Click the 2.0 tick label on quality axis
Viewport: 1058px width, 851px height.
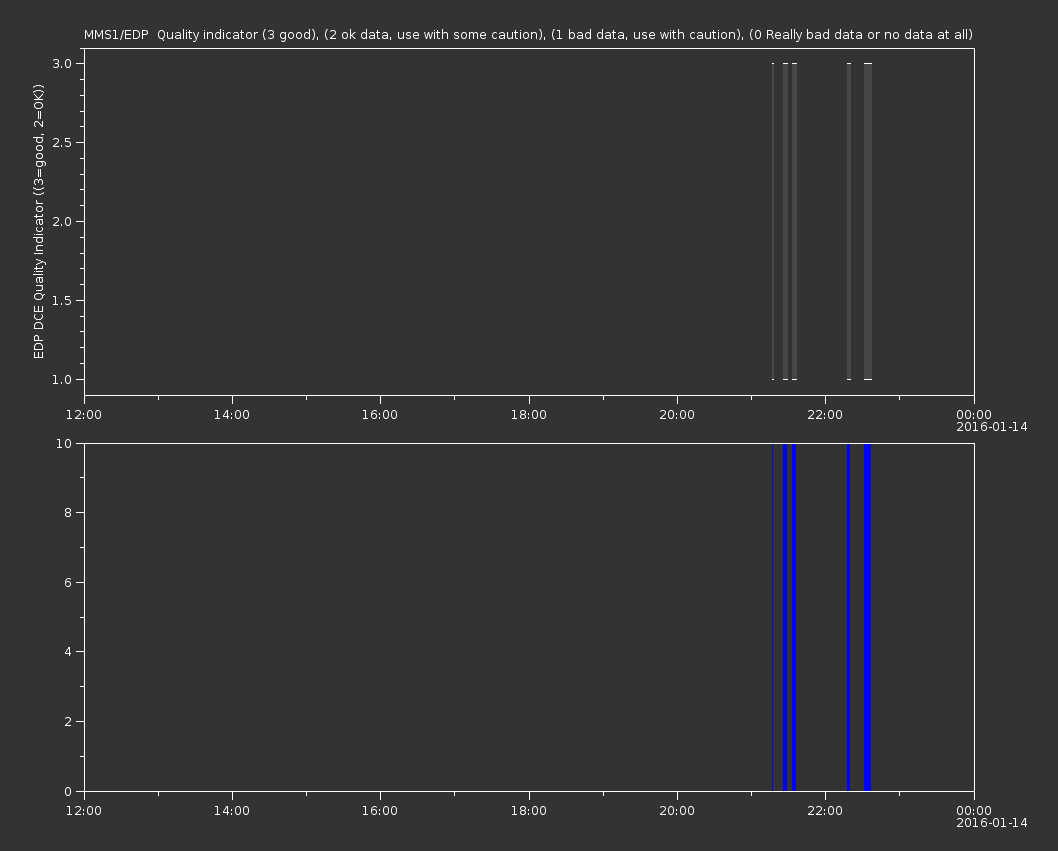[62, 221]
